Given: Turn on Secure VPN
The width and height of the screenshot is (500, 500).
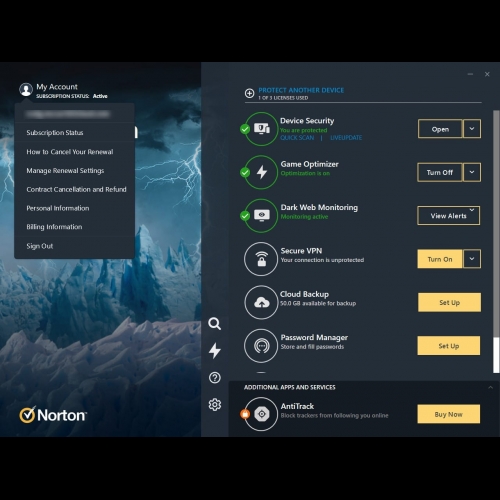Looking at the screenshot, I should click(440, 259).
